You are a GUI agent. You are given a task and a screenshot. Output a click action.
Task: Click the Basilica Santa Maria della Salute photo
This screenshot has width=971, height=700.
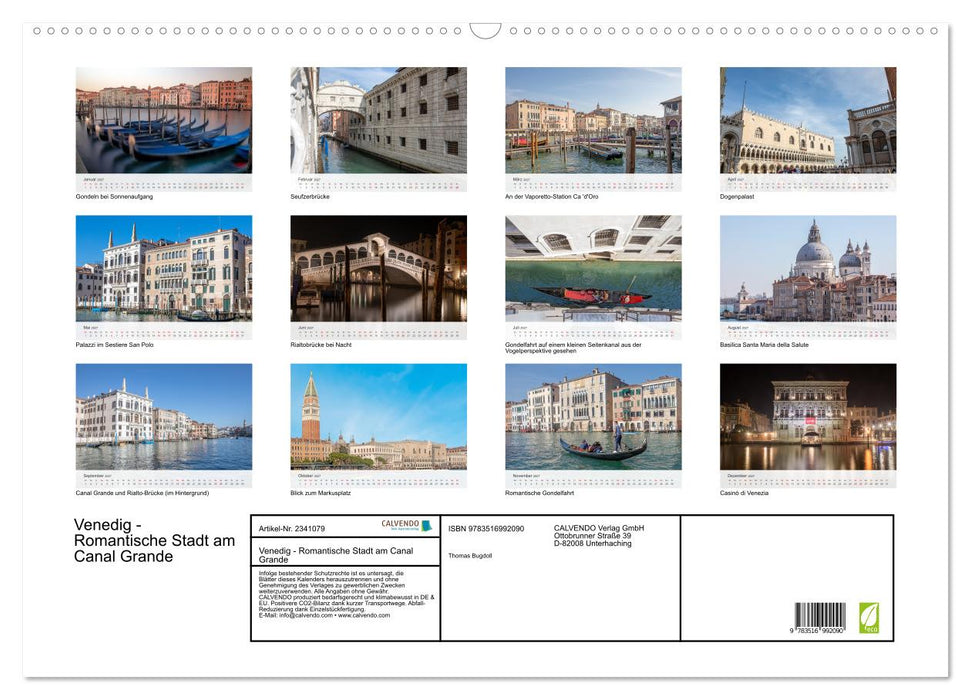coord(808,268)
